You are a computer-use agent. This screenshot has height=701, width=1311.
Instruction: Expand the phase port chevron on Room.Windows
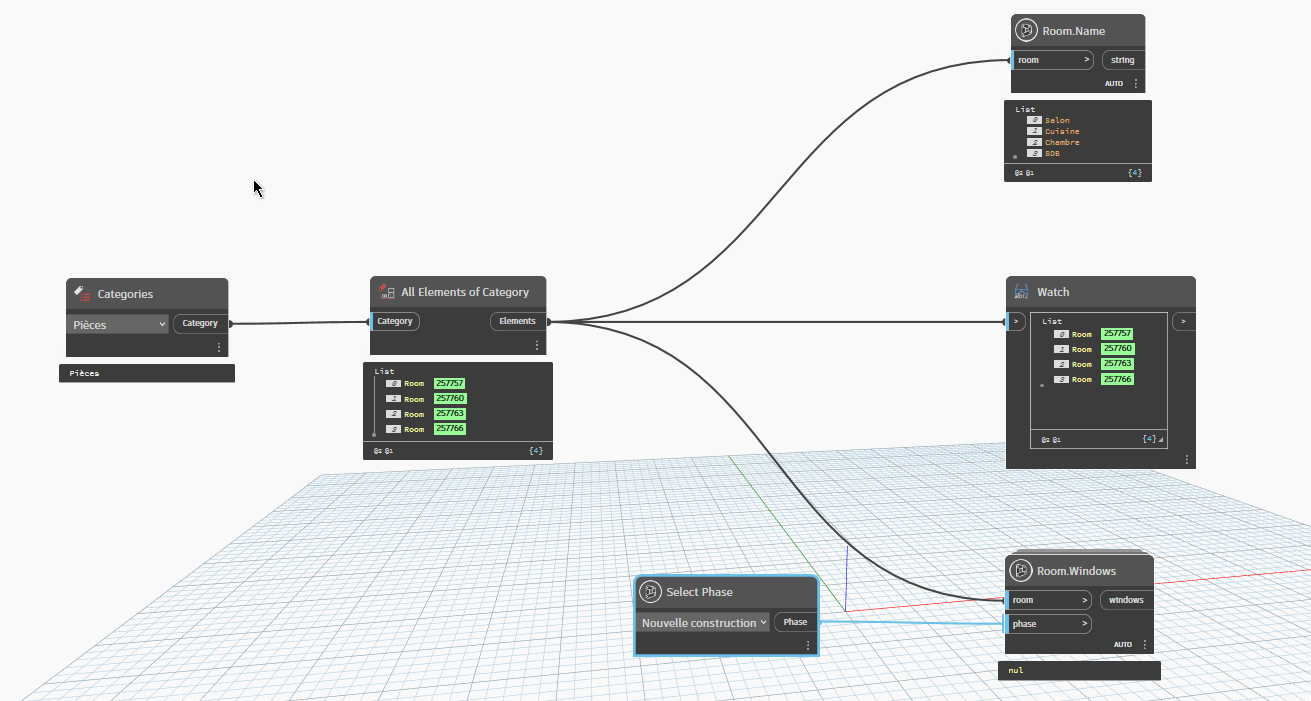[1083, 624]
